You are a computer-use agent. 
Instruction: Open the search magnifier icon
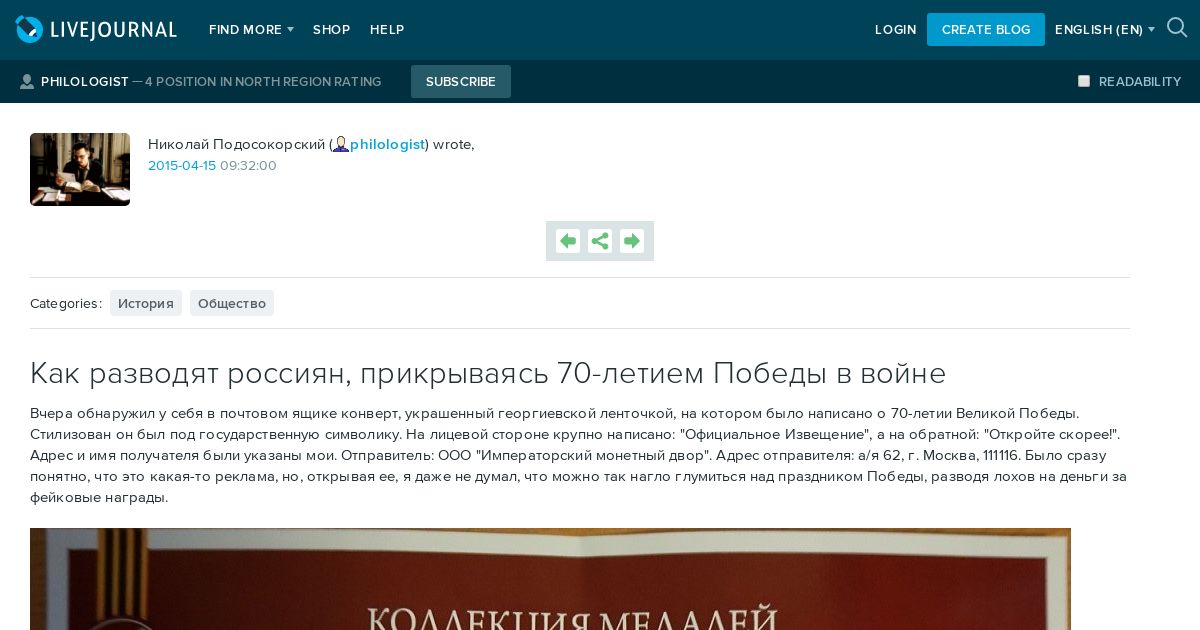1177,28
